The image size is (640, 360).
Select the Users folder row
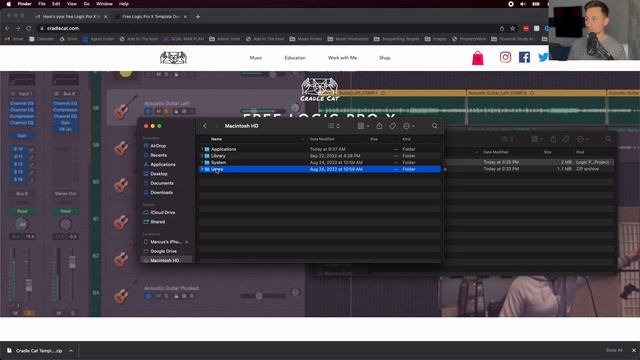(320, 169)
